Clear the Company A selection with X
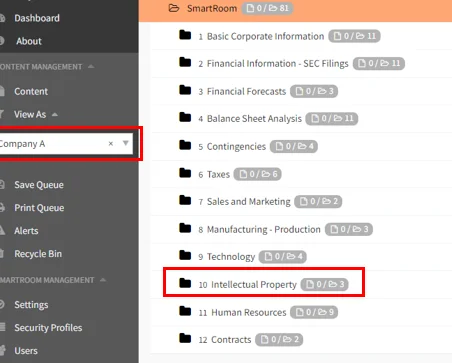 point(111,144)
